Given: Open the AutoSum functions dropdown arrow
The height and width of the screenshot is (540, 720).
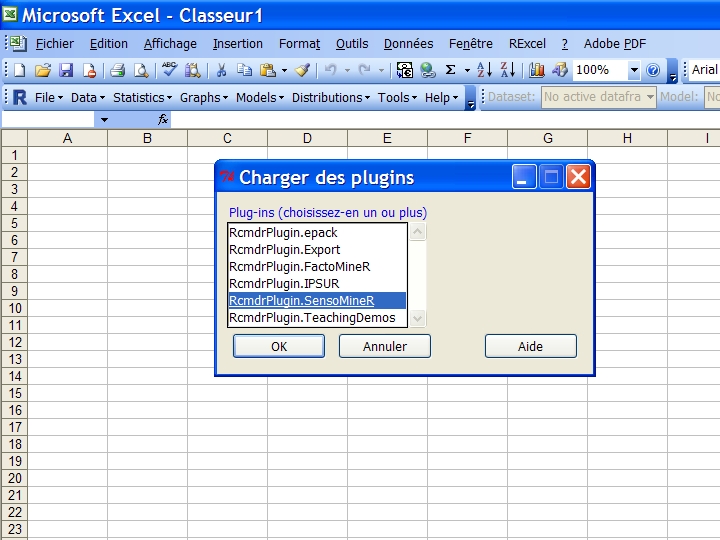Looking at the screenshot, I should coord(467,70).
